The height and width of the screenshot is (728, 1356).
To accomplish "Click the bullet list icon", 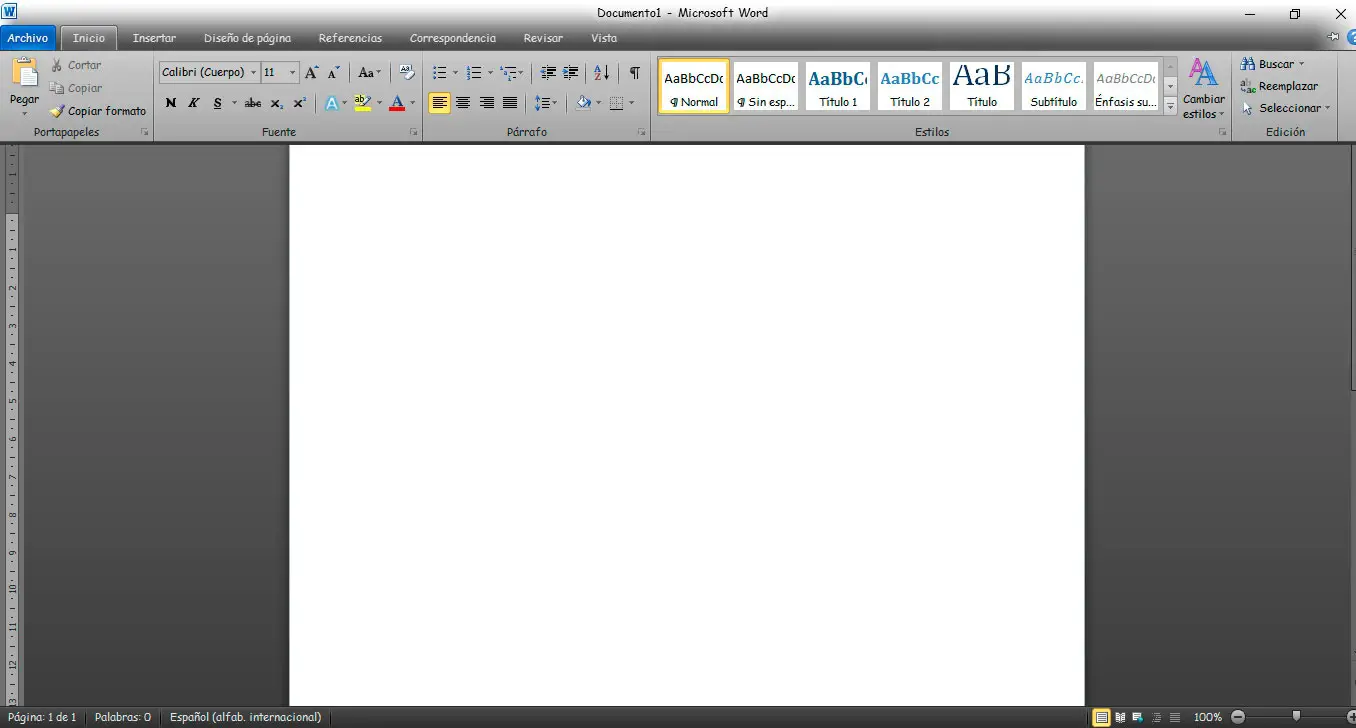I will pyautogui.click(x=439, y=73).
